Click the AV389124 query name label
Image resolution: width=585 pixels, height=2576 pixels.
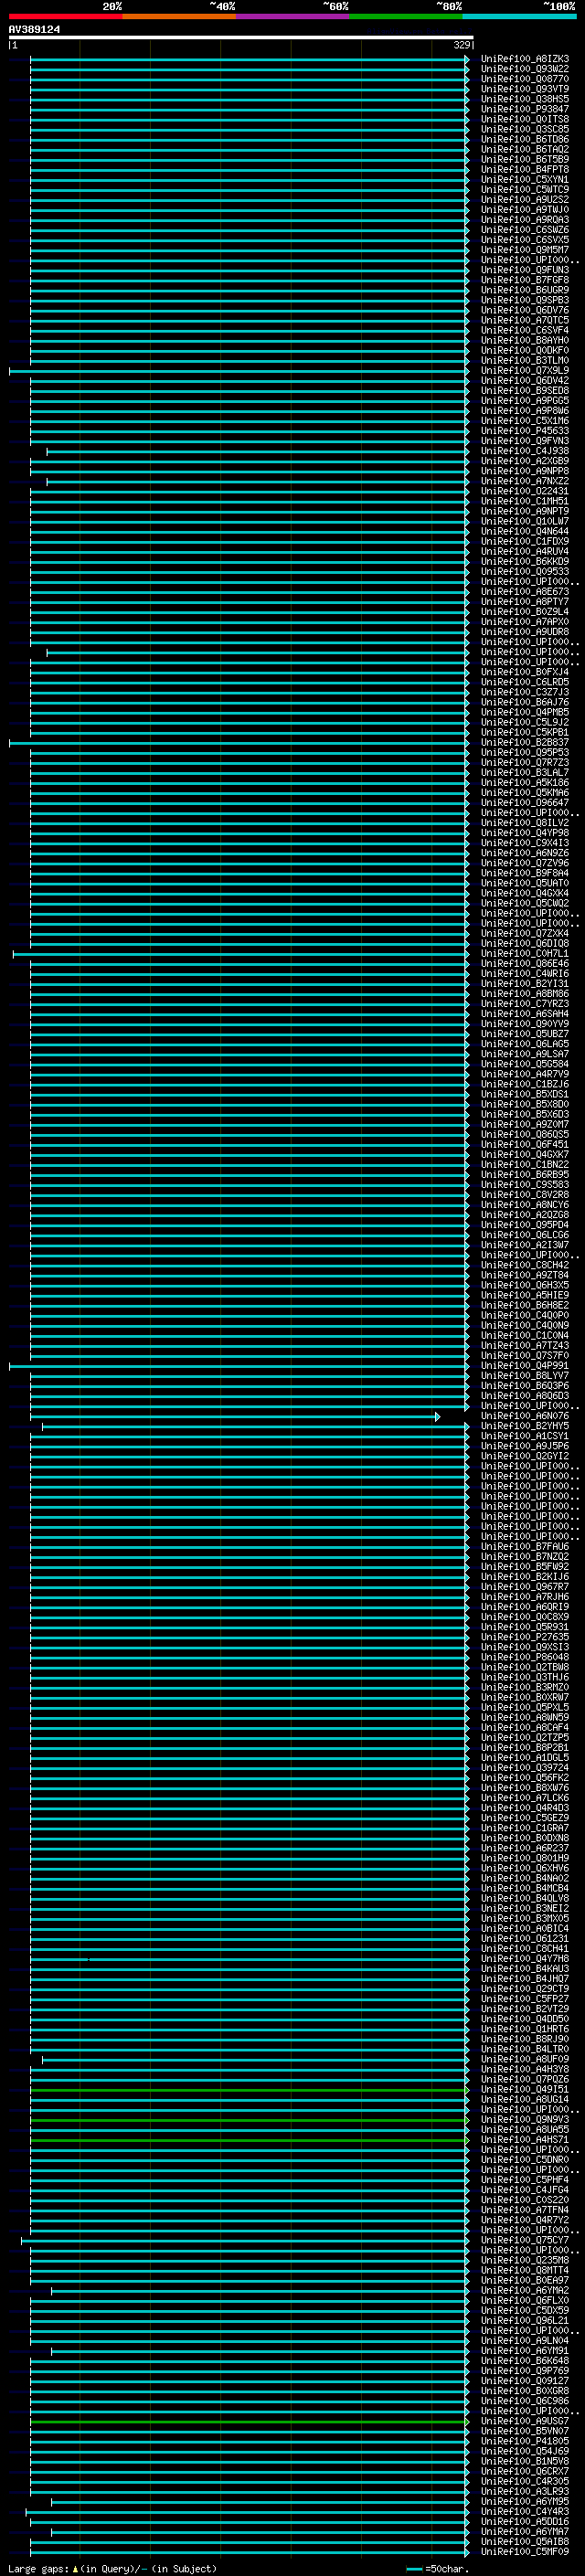34,29
